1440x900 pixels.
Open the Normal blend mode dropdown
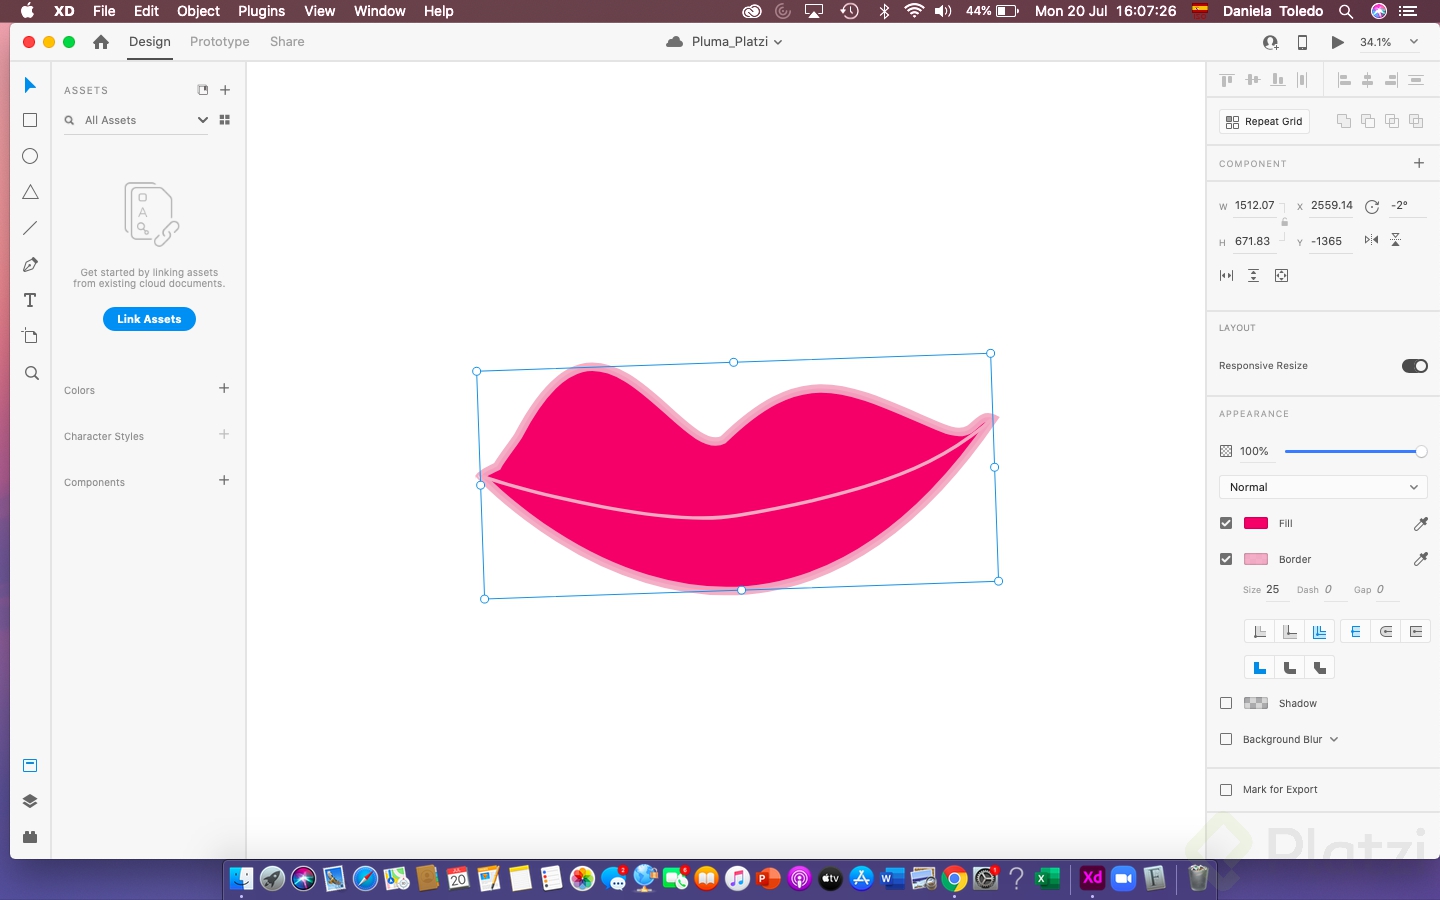[1322, 487]
